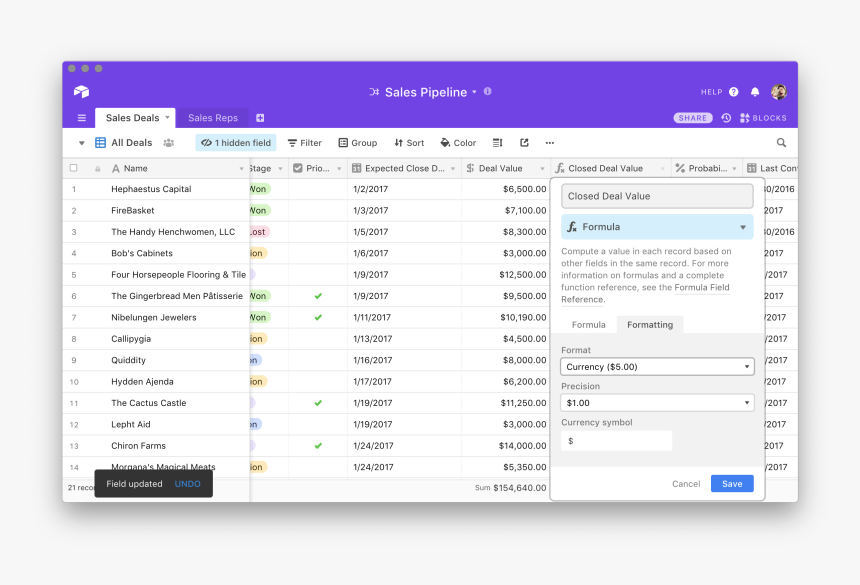Open the Blocks panel
This screenshot has width=860, height=585.
point(763,118)
